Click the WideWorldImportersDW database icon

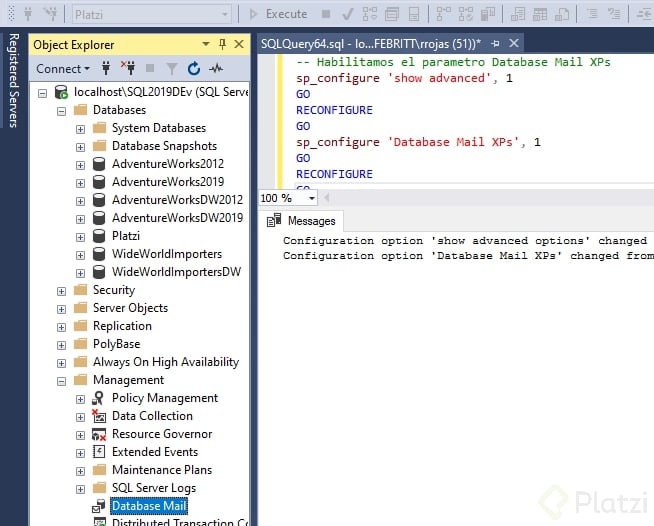99,272
